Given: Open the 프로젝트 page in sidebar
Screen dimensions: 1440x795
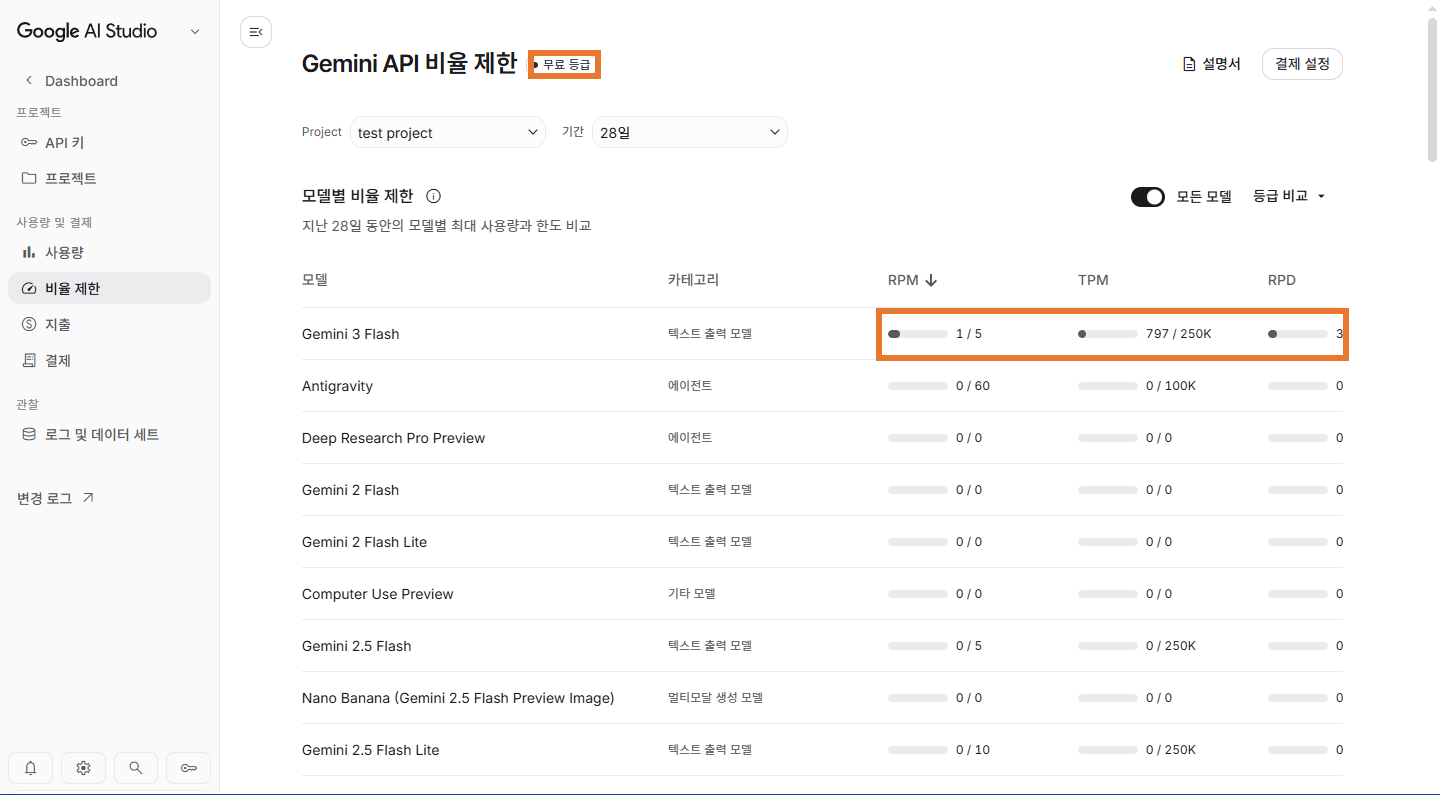Looking at the screenshot, I should (x=109, y=178).
